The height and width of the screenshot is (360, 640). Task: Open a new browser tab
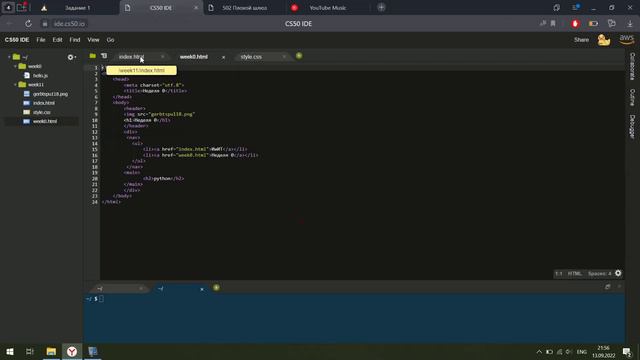(x=381, y=7)
